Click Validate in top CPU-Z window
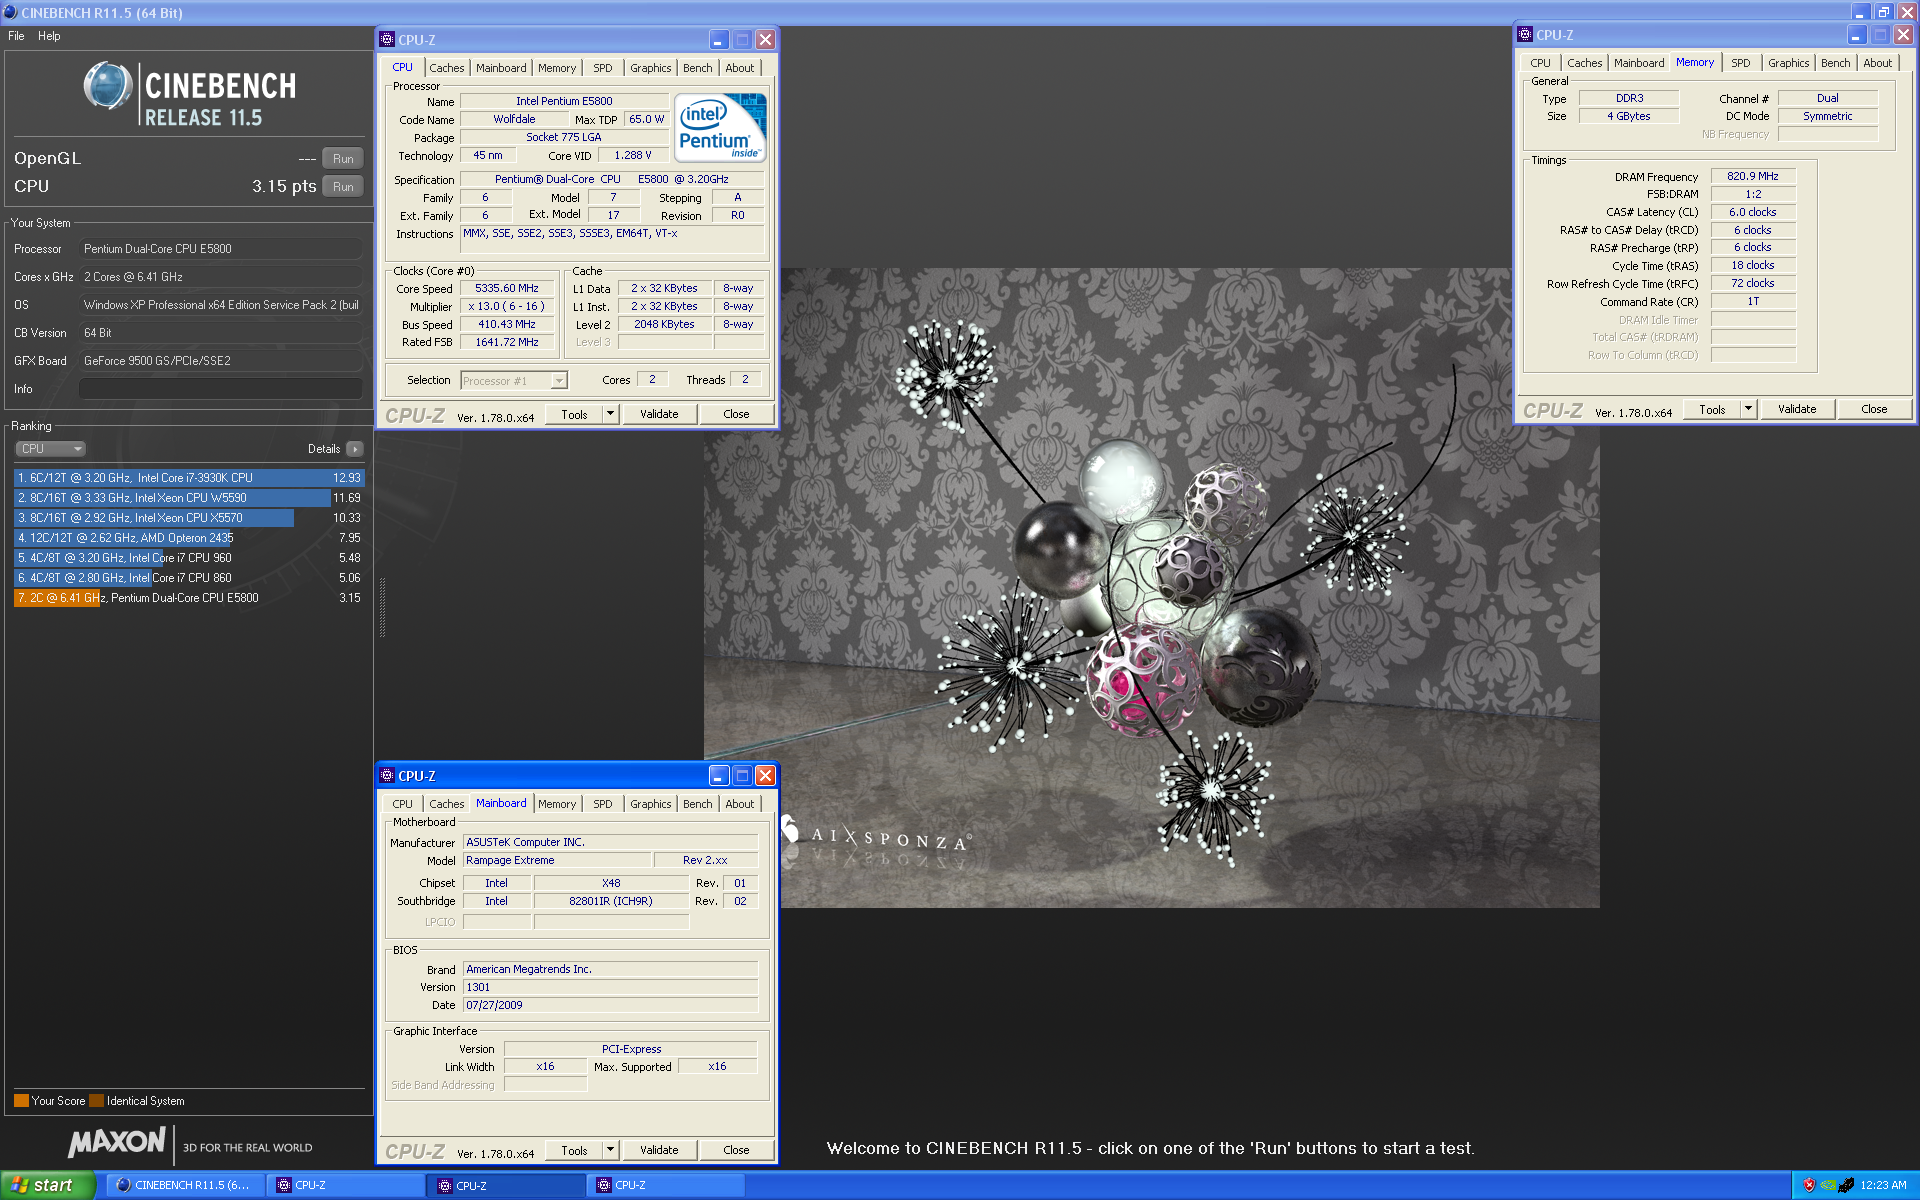This screenshot has width=1920, height=1200. pos(659,414)
